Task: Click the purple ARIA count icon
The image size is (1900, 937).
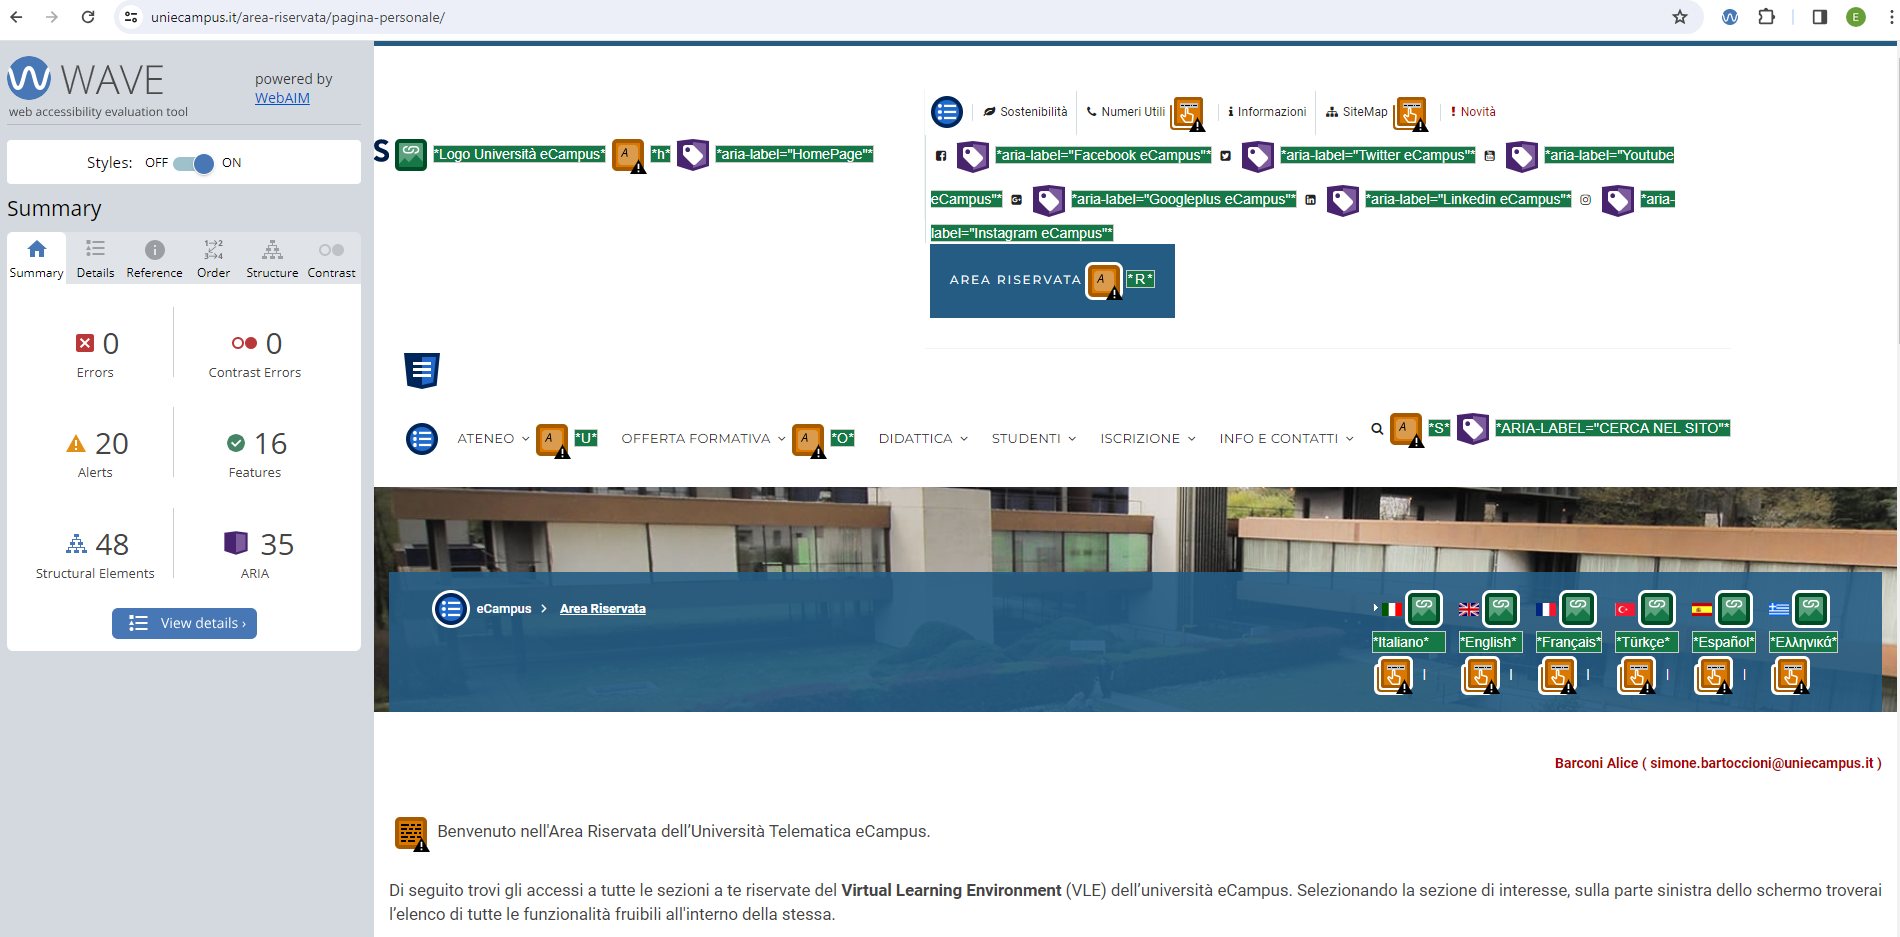Action: [x=236, y=543]
